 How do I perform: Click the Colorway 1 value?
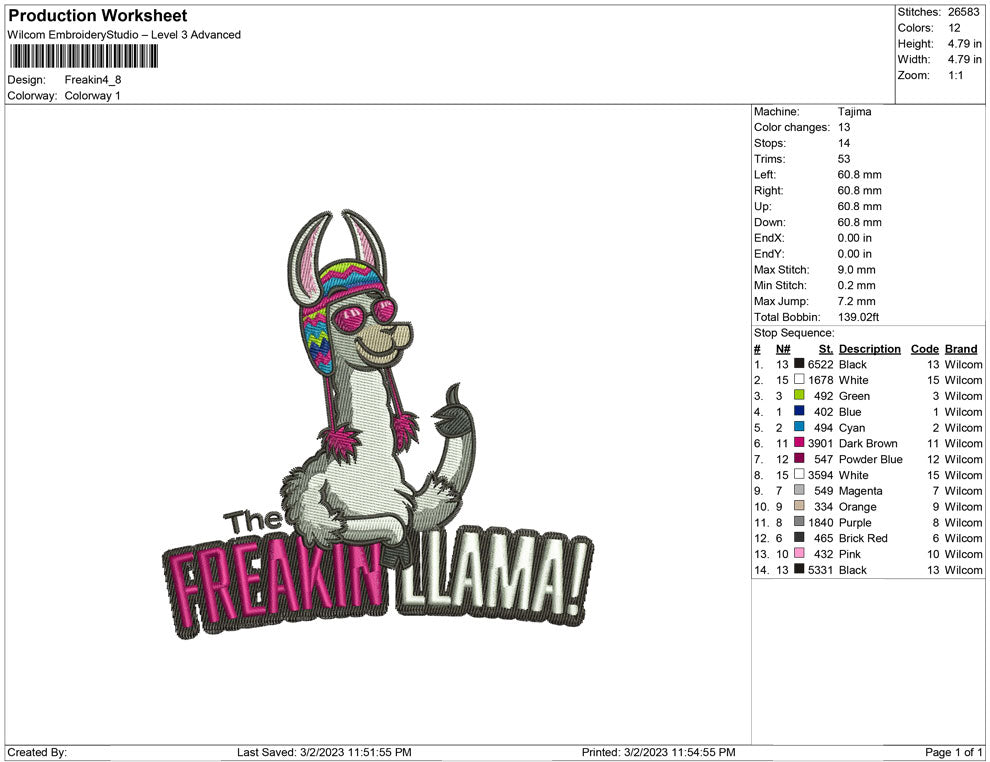click(x=92, y=95)
